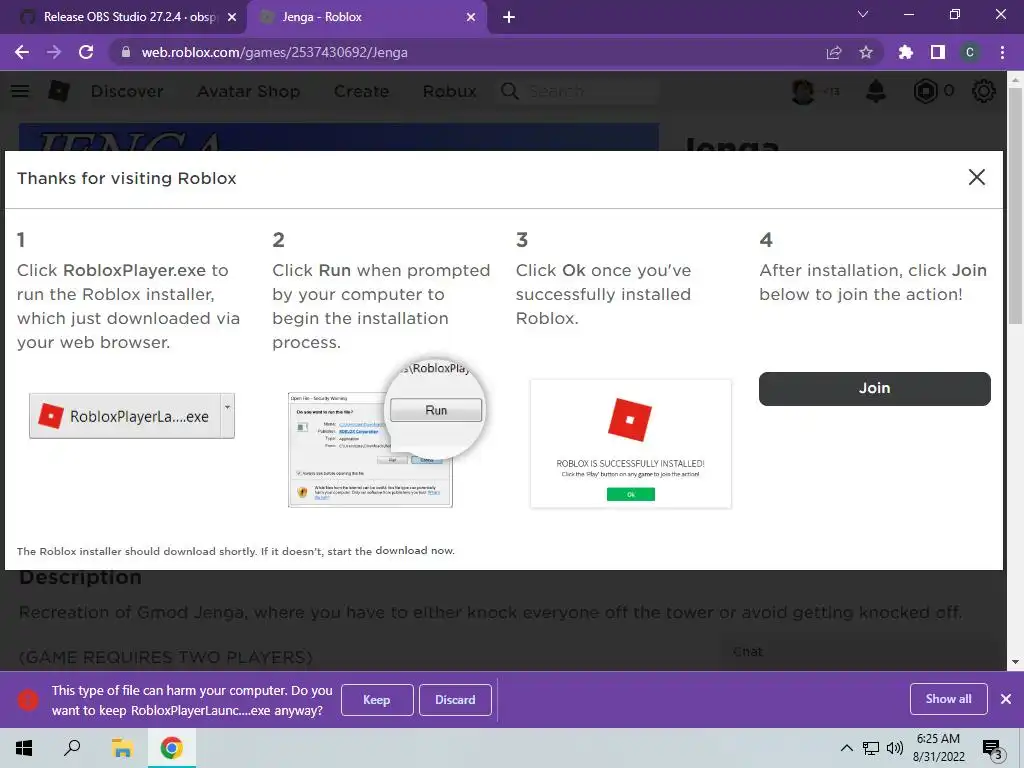Select the Jenga - Roblox tab
Viewport: 1024px width, 768px height.
tap(366, 17)
